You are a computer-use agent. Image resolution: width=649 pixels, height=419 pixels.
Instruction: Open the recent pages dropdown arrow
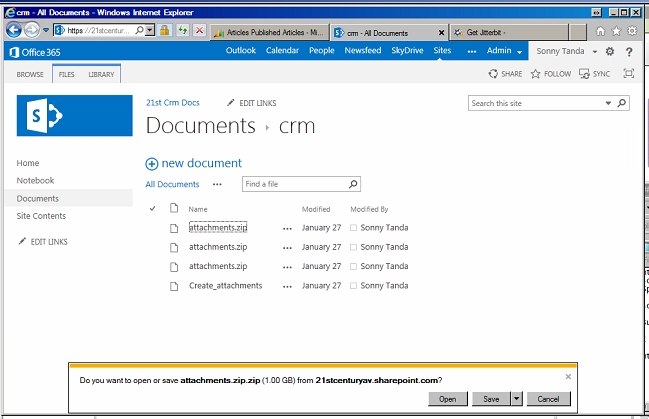coord(46,30)
